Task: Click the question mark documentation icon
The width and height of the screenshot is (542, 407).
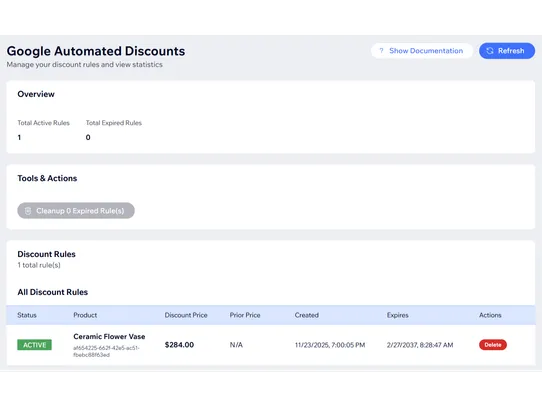Action: click(381, 51)
